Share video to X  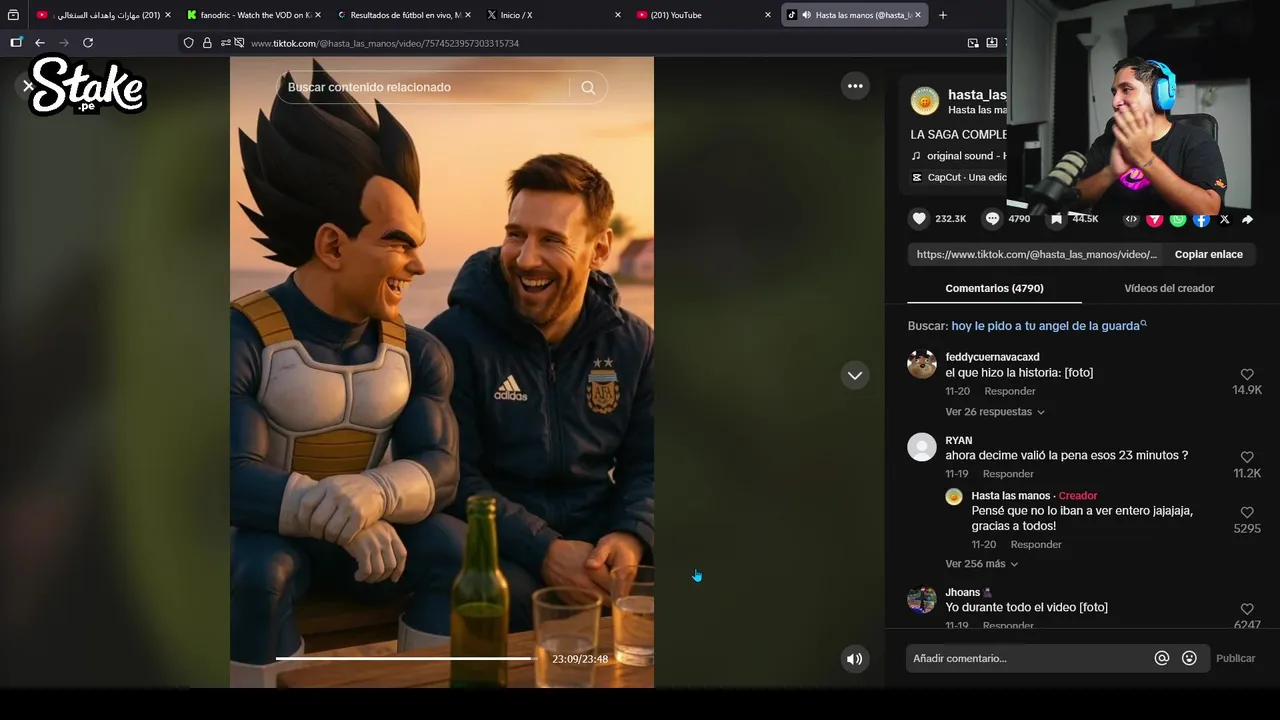pyautogui.click(x=1225, y=219)
